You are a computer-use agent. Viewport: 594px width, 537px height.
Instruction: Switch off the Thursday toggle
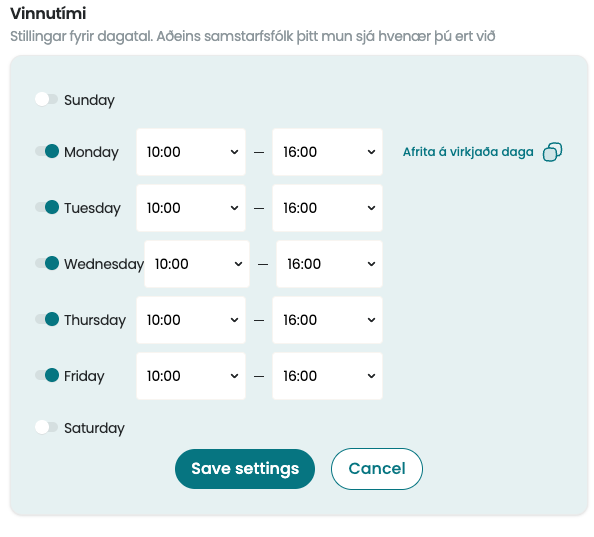point(47,319)
